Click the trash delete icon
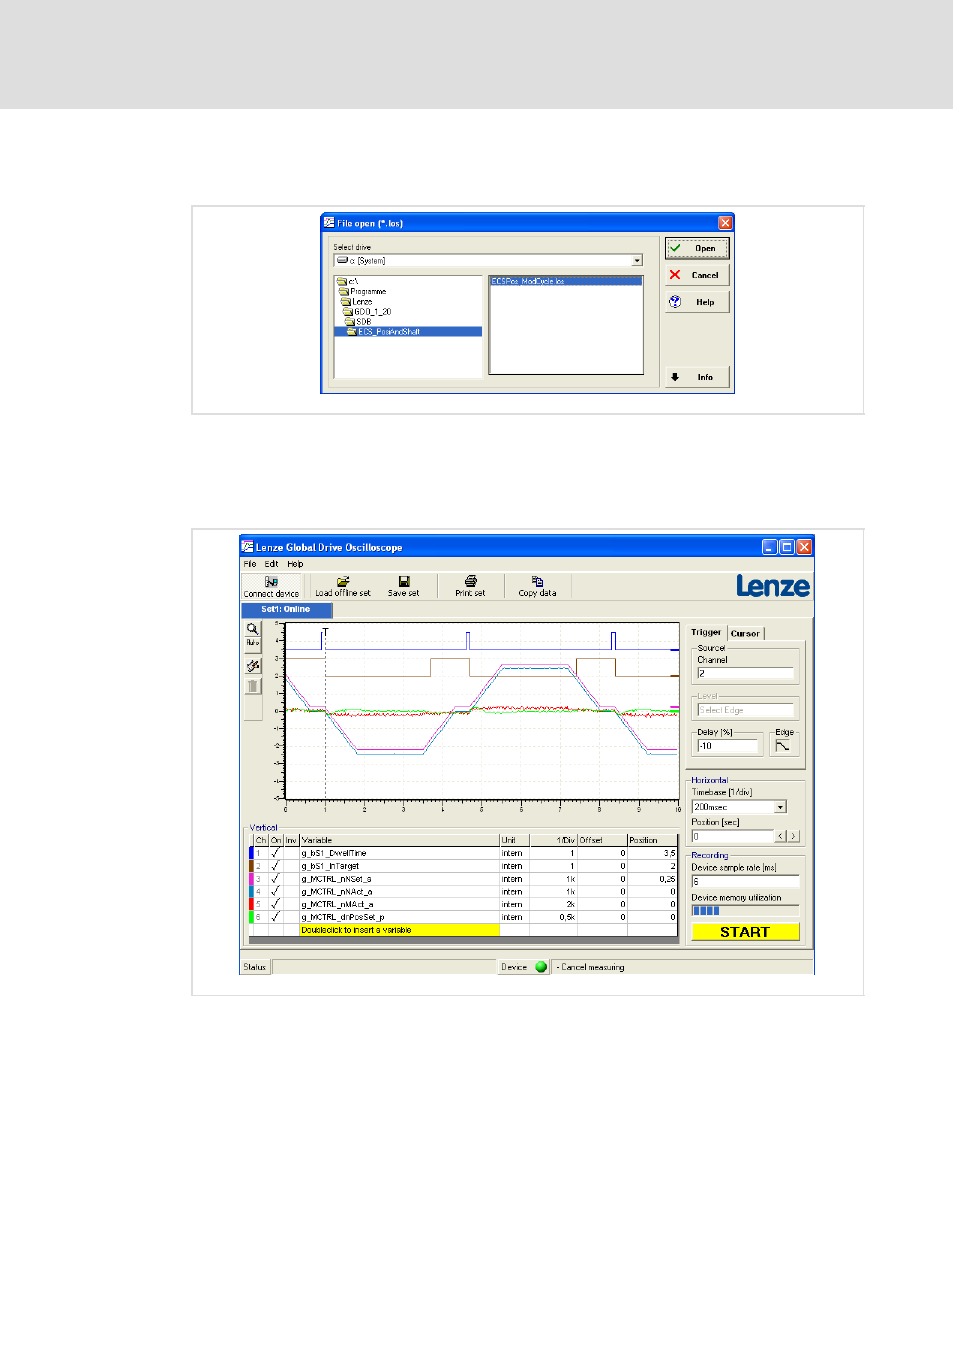This screenshot has width=953, height=1348. pyautogui.click(x=253, y=686)
